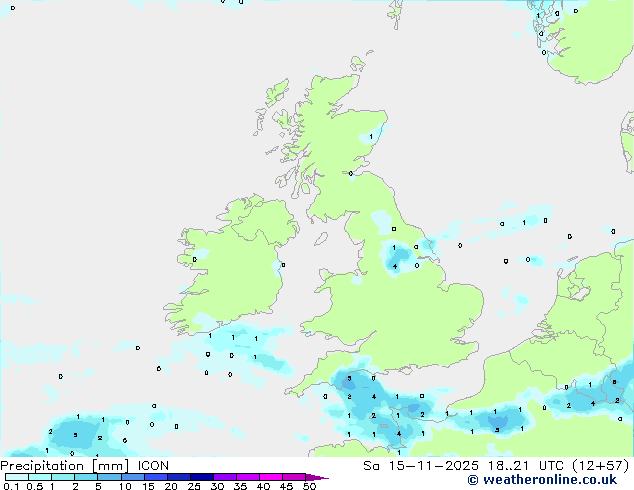Click the legend scale label '40'
This screenshot has width=634, height=490.
263,486
